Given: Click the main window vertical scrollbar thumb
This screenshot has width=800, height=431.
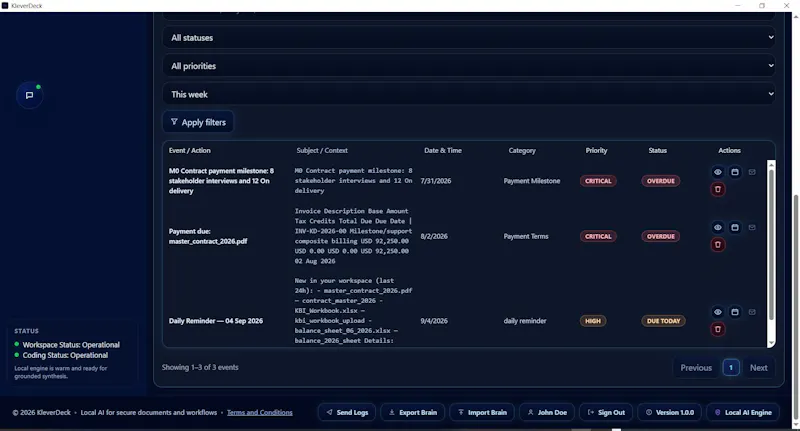Looking at the screenshot, I should coord(795,306).
